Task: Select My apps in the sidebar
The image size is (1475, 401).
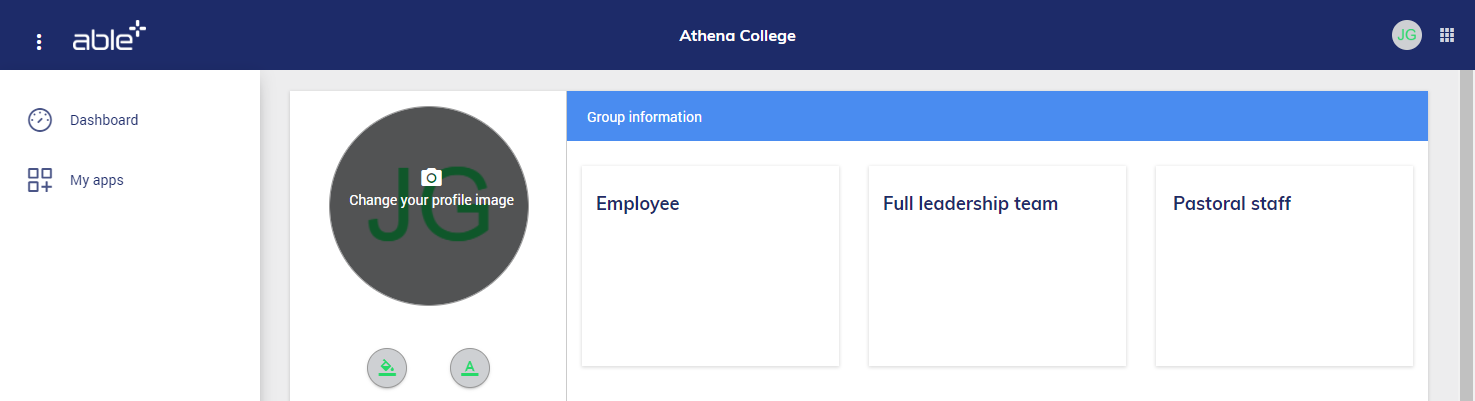Action: pos(97,180)
